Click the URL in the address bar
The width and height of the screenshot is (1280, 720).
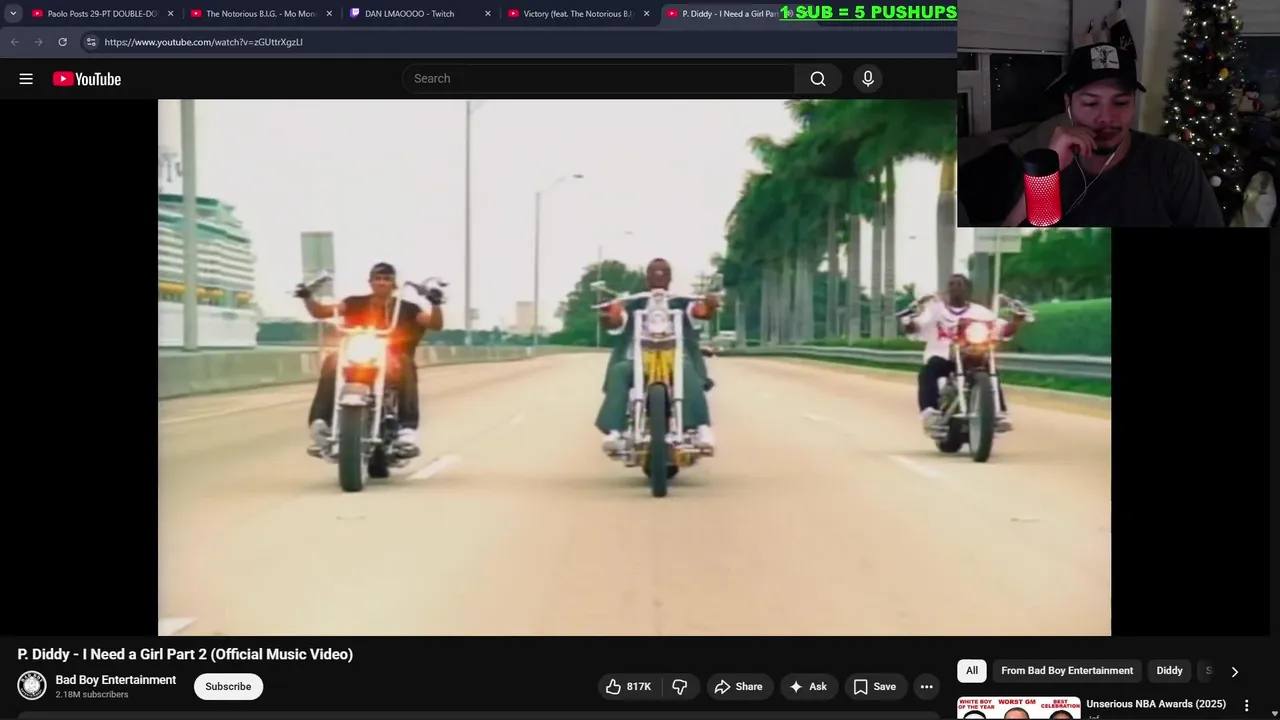[x=203, y=42]
